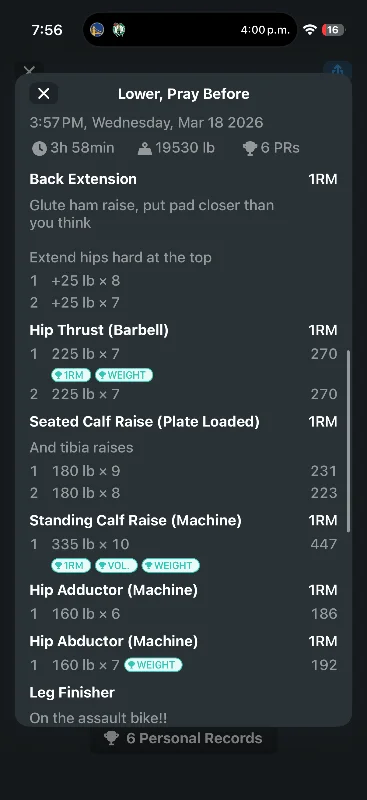Screen dimensions: 367x800
Task: Select the 335 lb × 10 set row
Action: click(x=183, y=544)
